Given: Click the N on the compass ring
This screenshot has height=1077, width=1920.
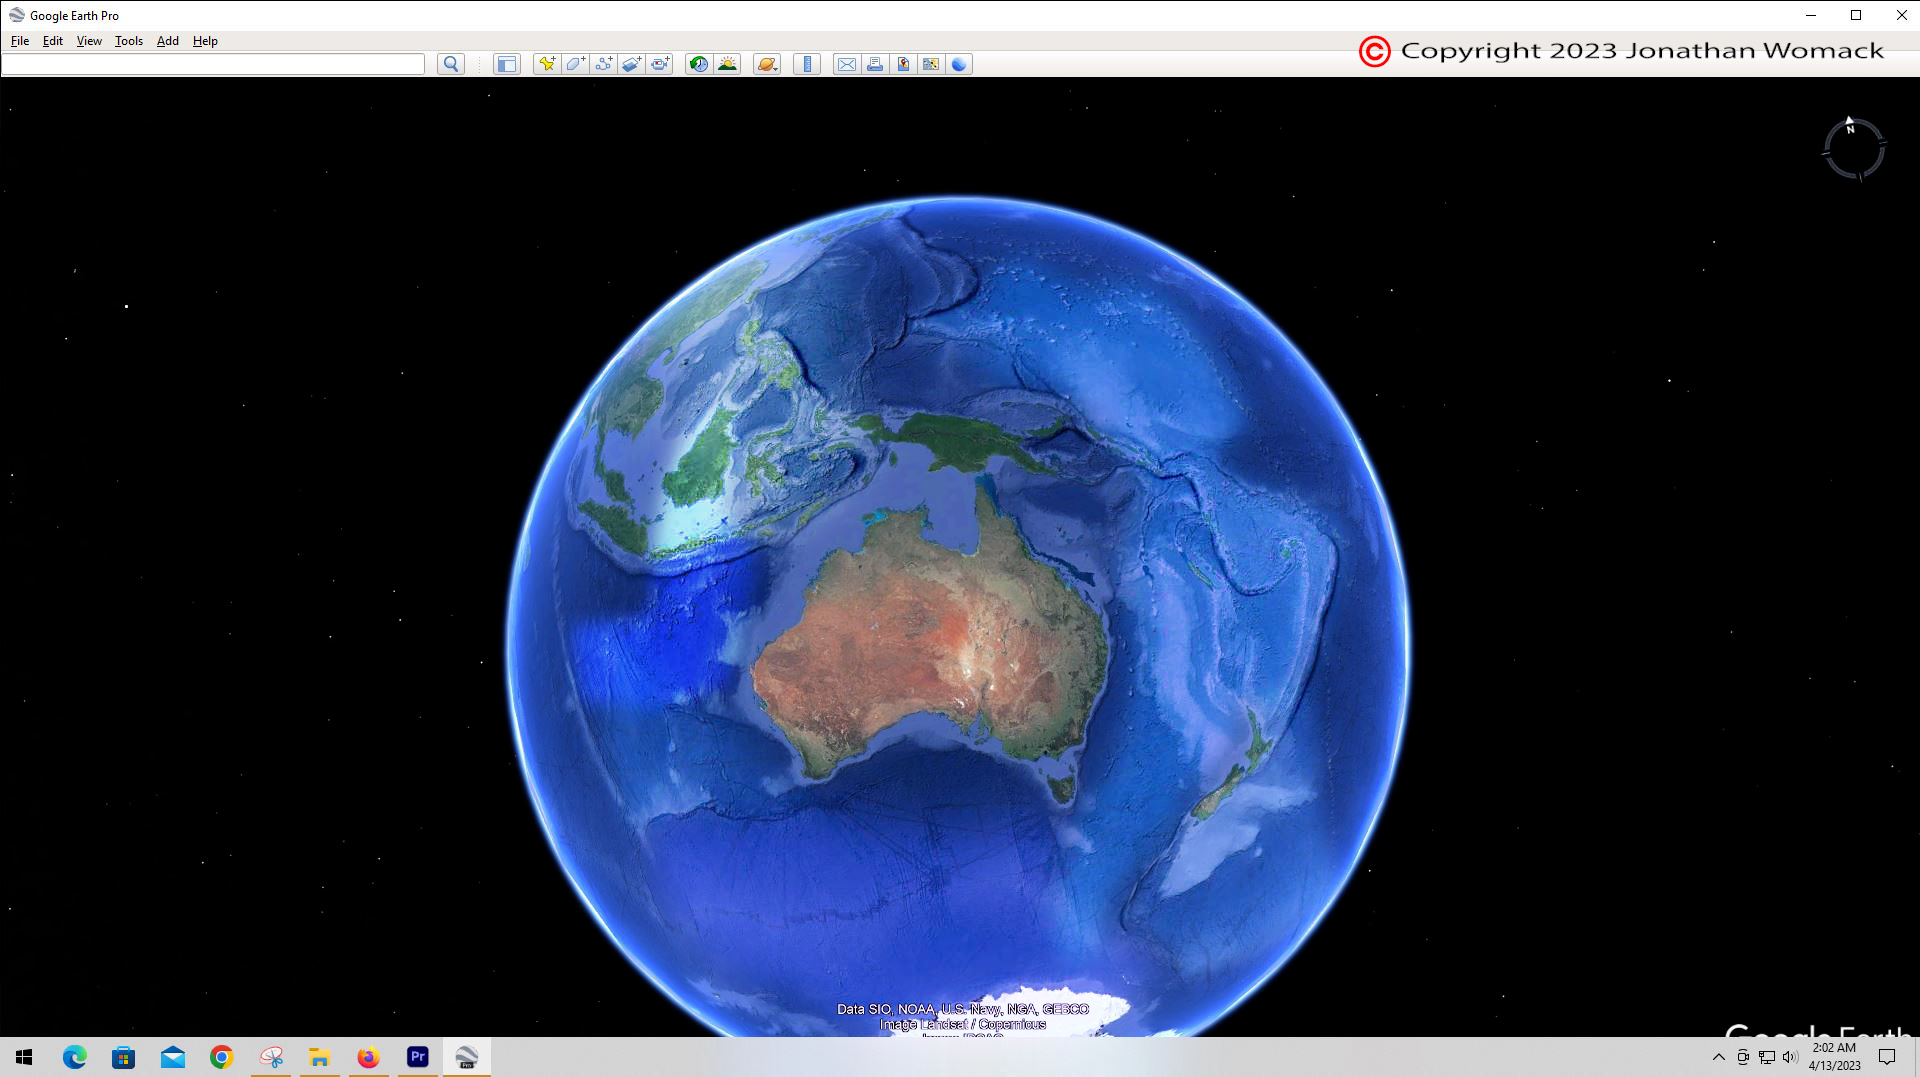Looking at the screenshot, I should click(x=1850, y=128).
